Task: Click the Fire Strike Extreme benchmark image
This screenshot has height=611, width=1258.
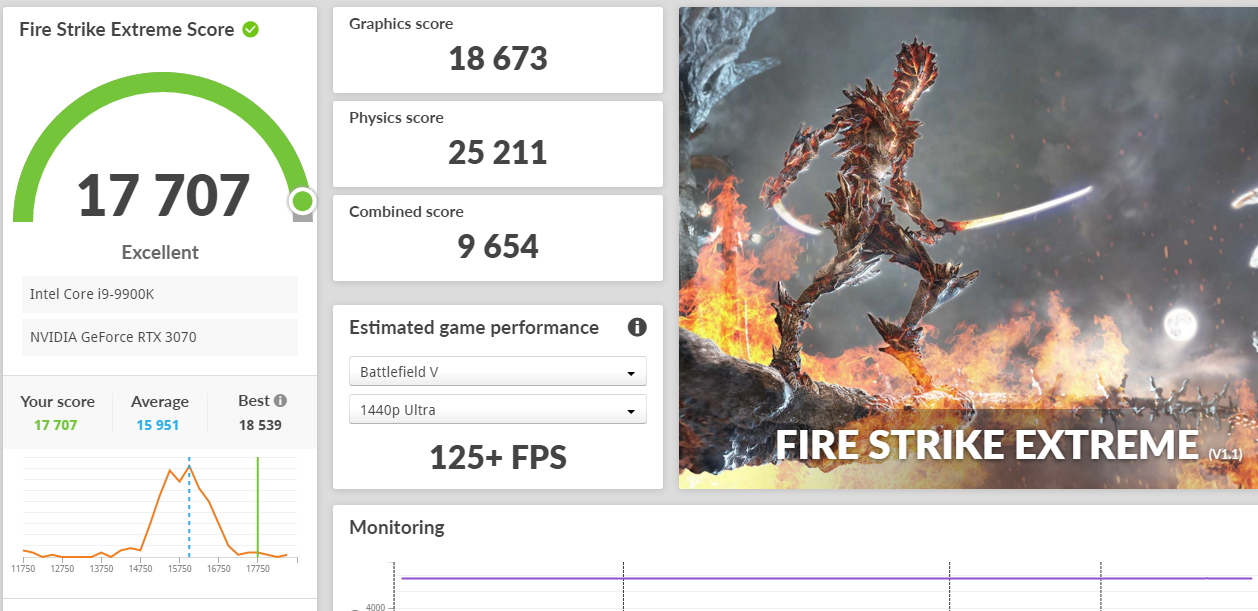Action: click(x=968, y=248)
